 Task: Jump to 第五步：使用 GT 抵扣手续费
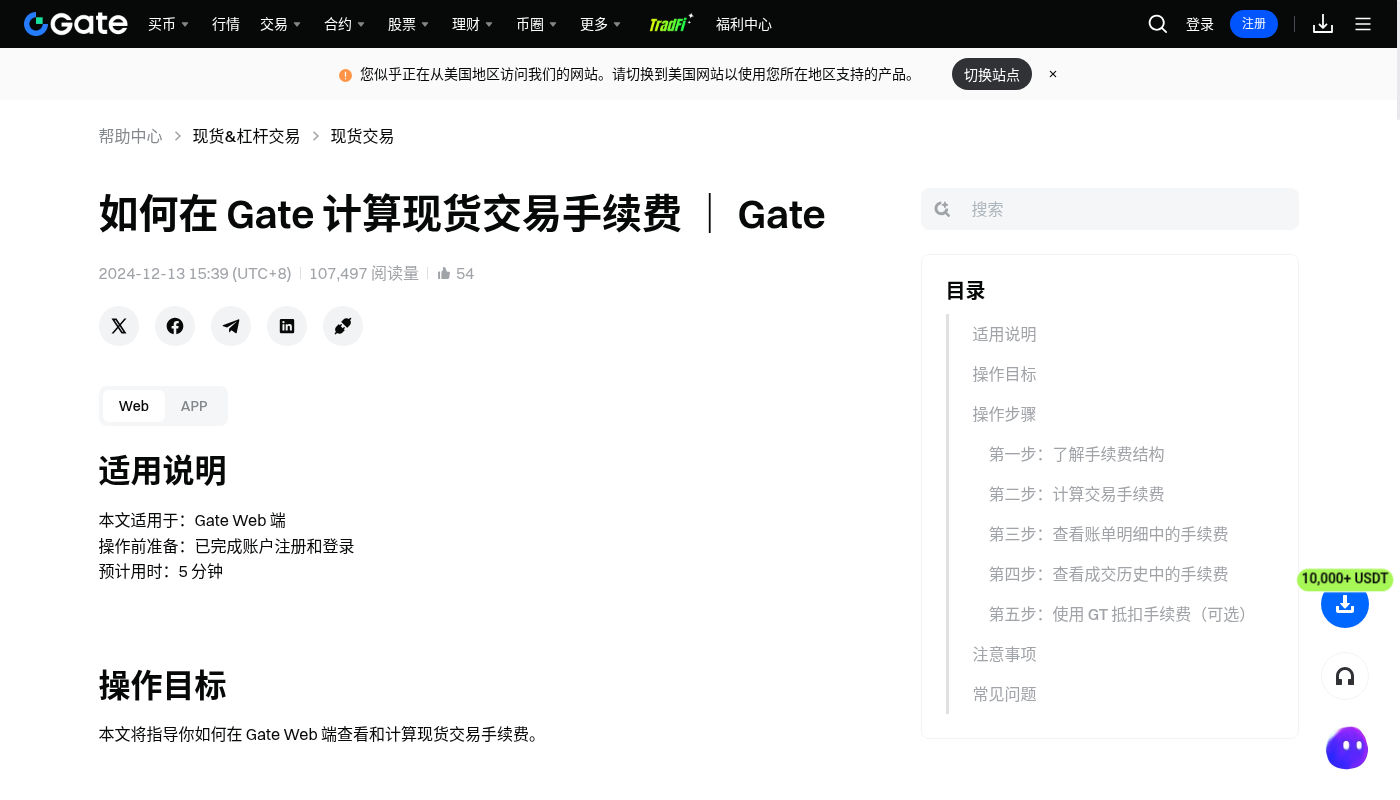point(1121,614)
